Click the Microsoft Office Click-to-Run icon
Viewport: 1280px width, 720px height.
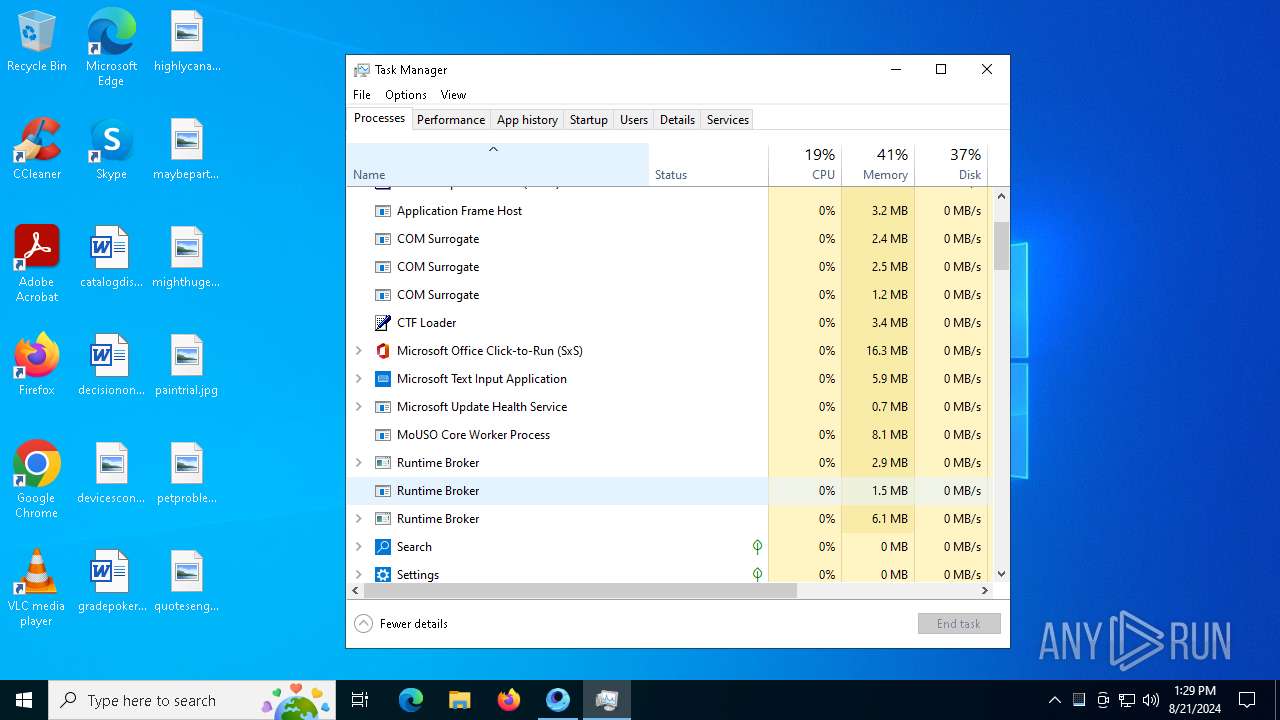382,351
